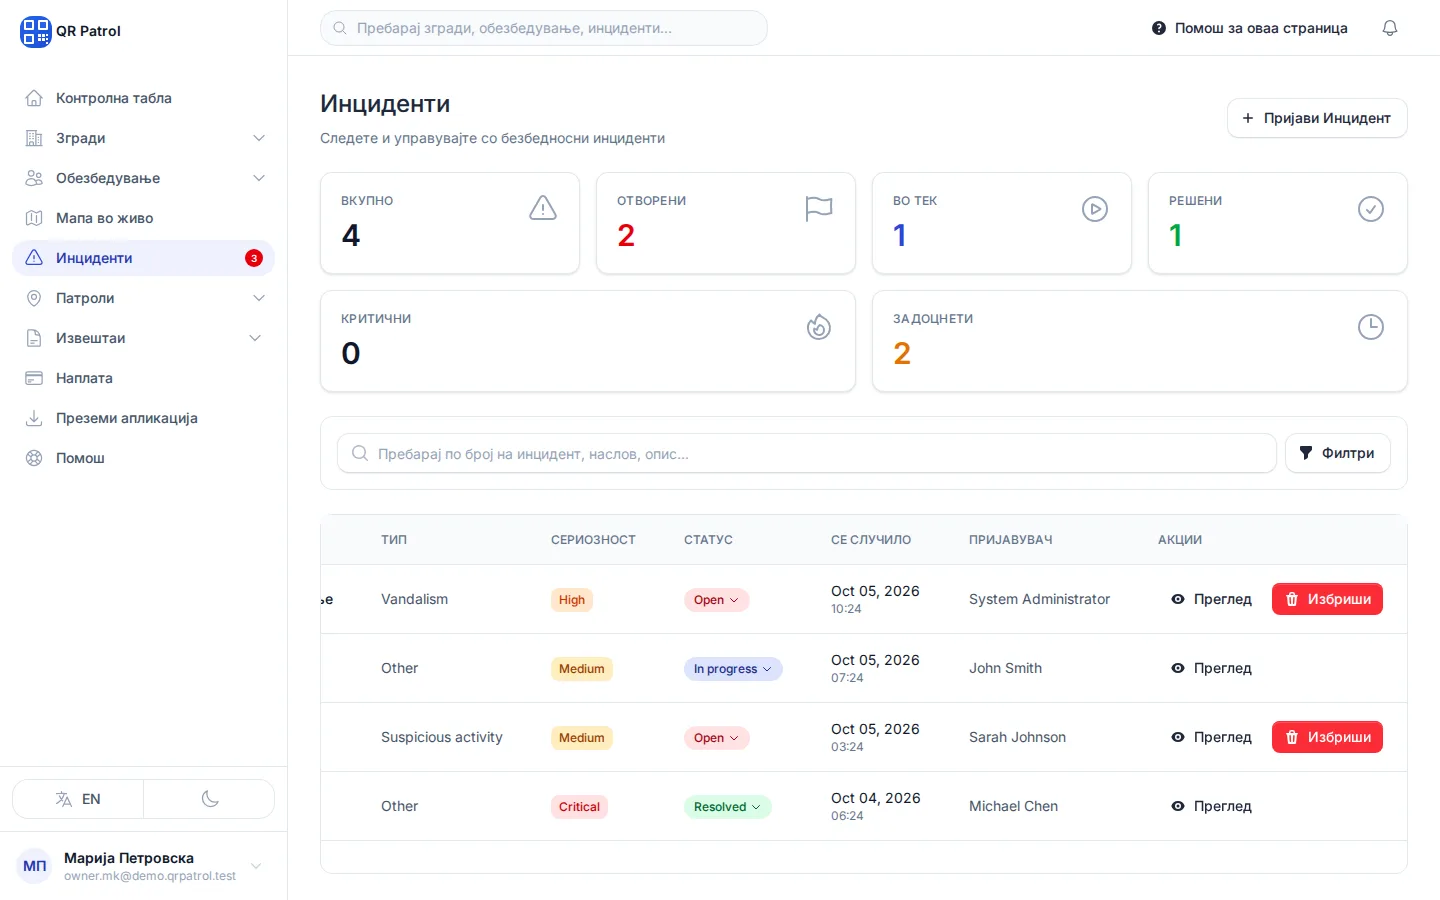The height and width of the screenshot is (900, 1440).
Task: Open notifications bell icon
Action: tap(1390, 28)
